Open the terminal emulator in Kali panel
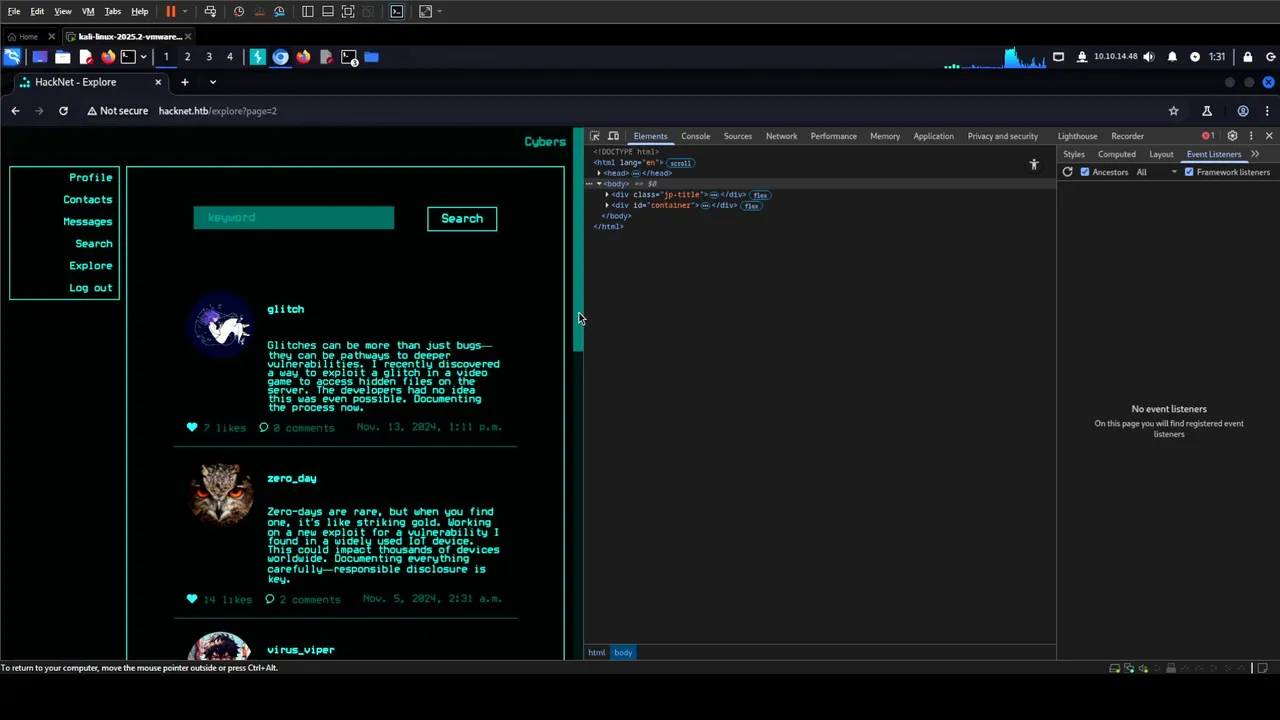 pyautogui.click(x=128, y=57)
